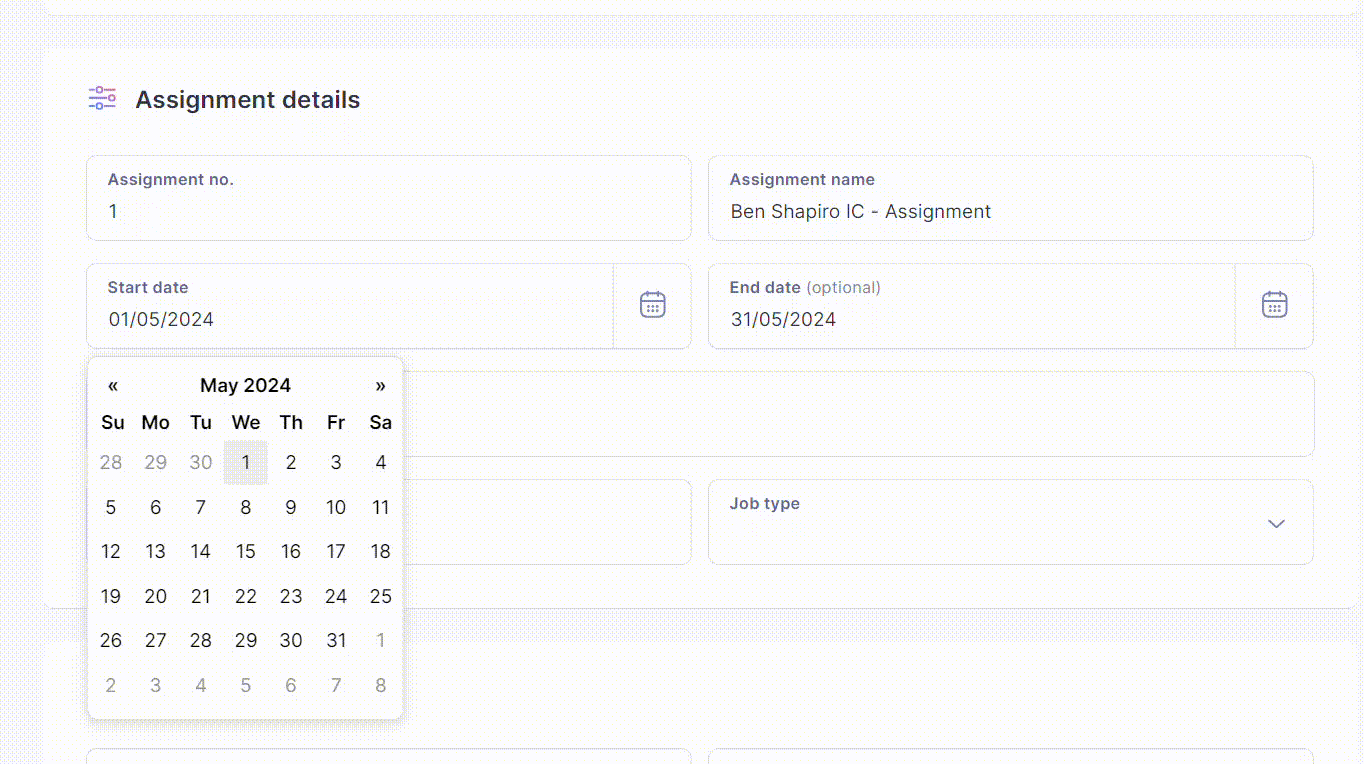Select June 8 from next month
Screen dimensions: 1364x764
pyautogui.click(x=380, y=686)
